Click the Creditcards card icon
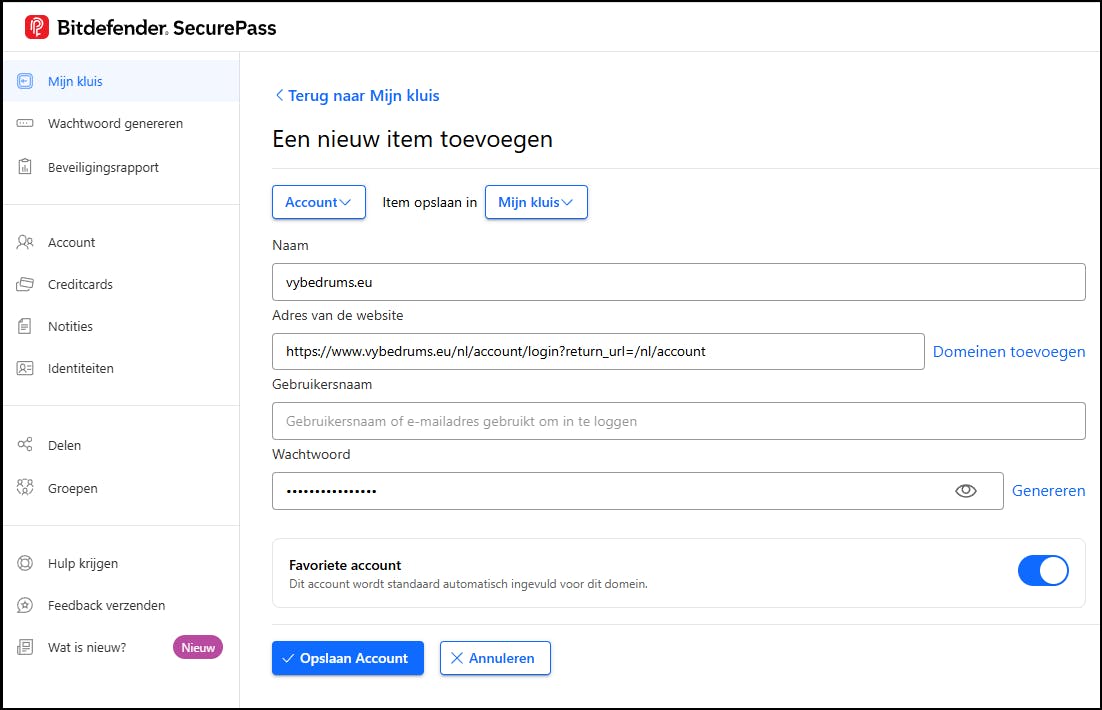This screenshot has height=710, width=1102. coord(25,284)
